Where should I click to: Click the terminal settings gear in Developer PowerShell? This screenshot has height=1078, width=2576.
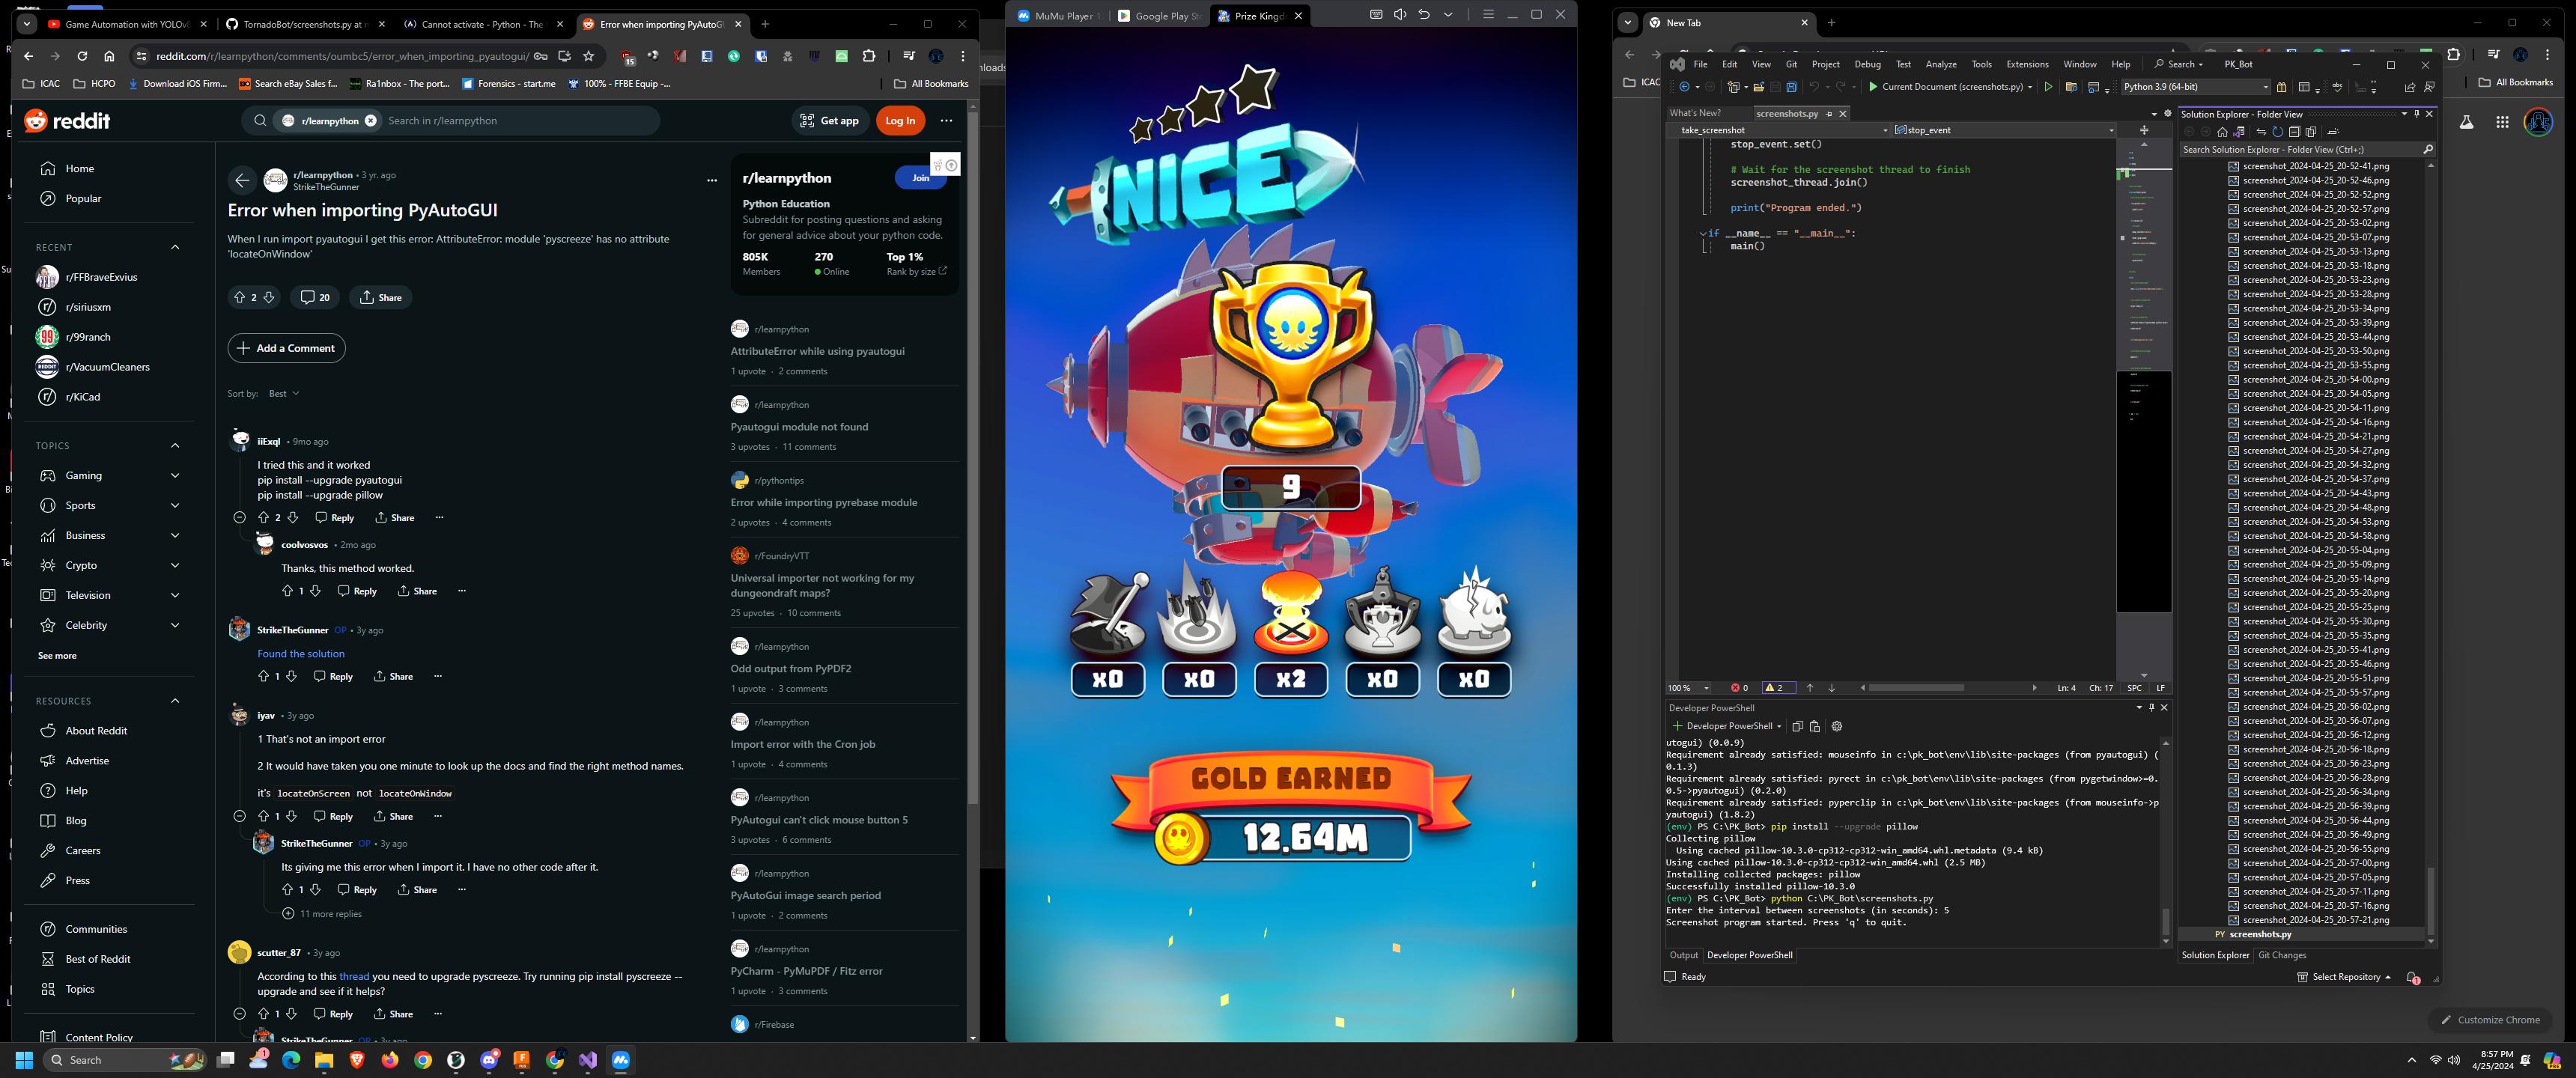click(1836, 726)
